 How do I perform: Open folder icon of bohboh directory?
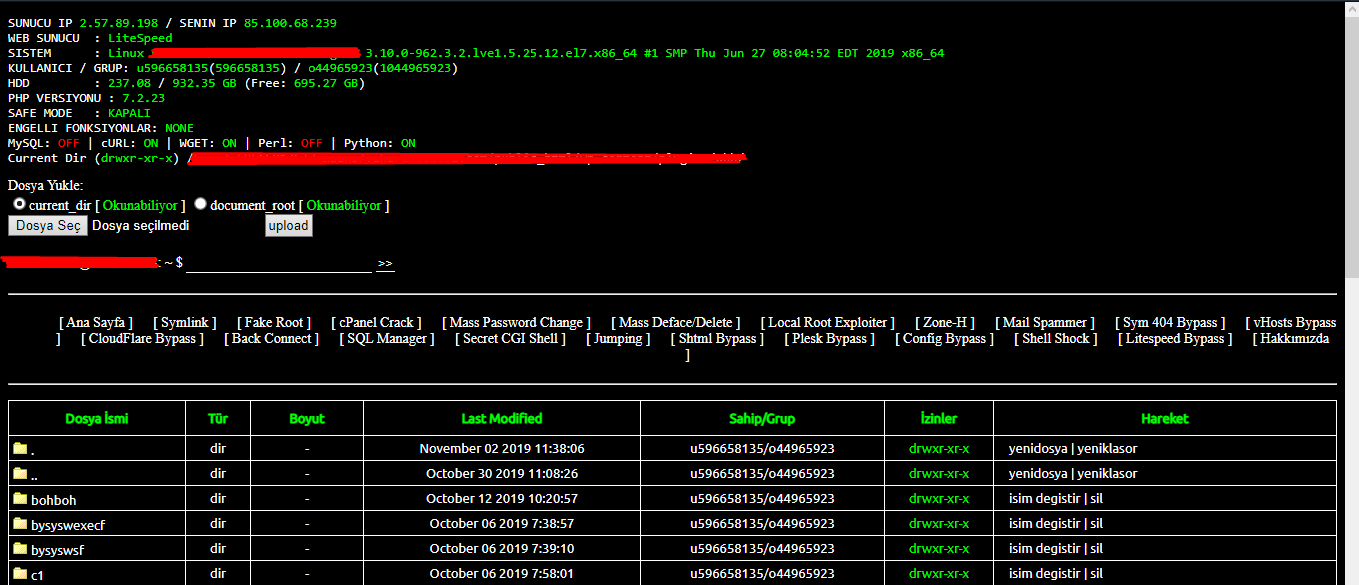coord(20,498)
